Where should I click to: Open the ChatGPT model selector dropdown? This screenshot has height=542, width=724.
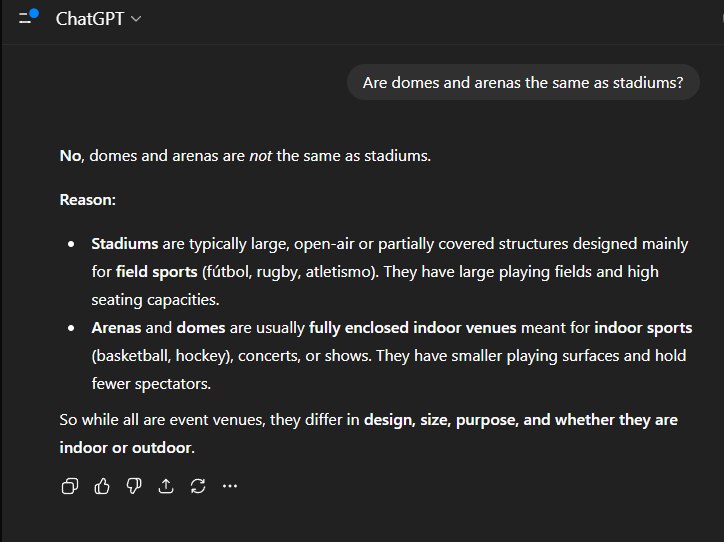tap(98, 19)
